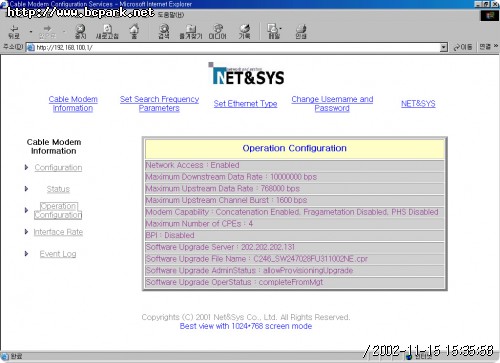Click the NET&SYS logo image
Viewport: 500px width, 363px height.
point(247,74)
